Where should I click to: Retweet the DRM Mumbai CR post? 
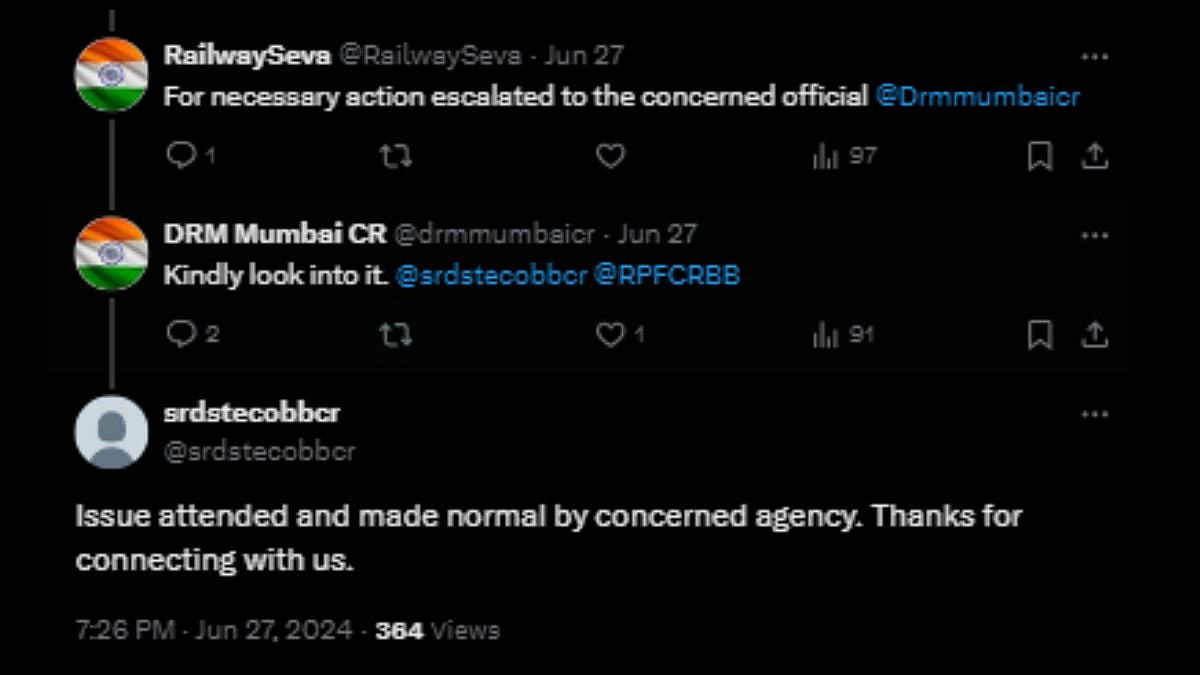tap(396, 335)
